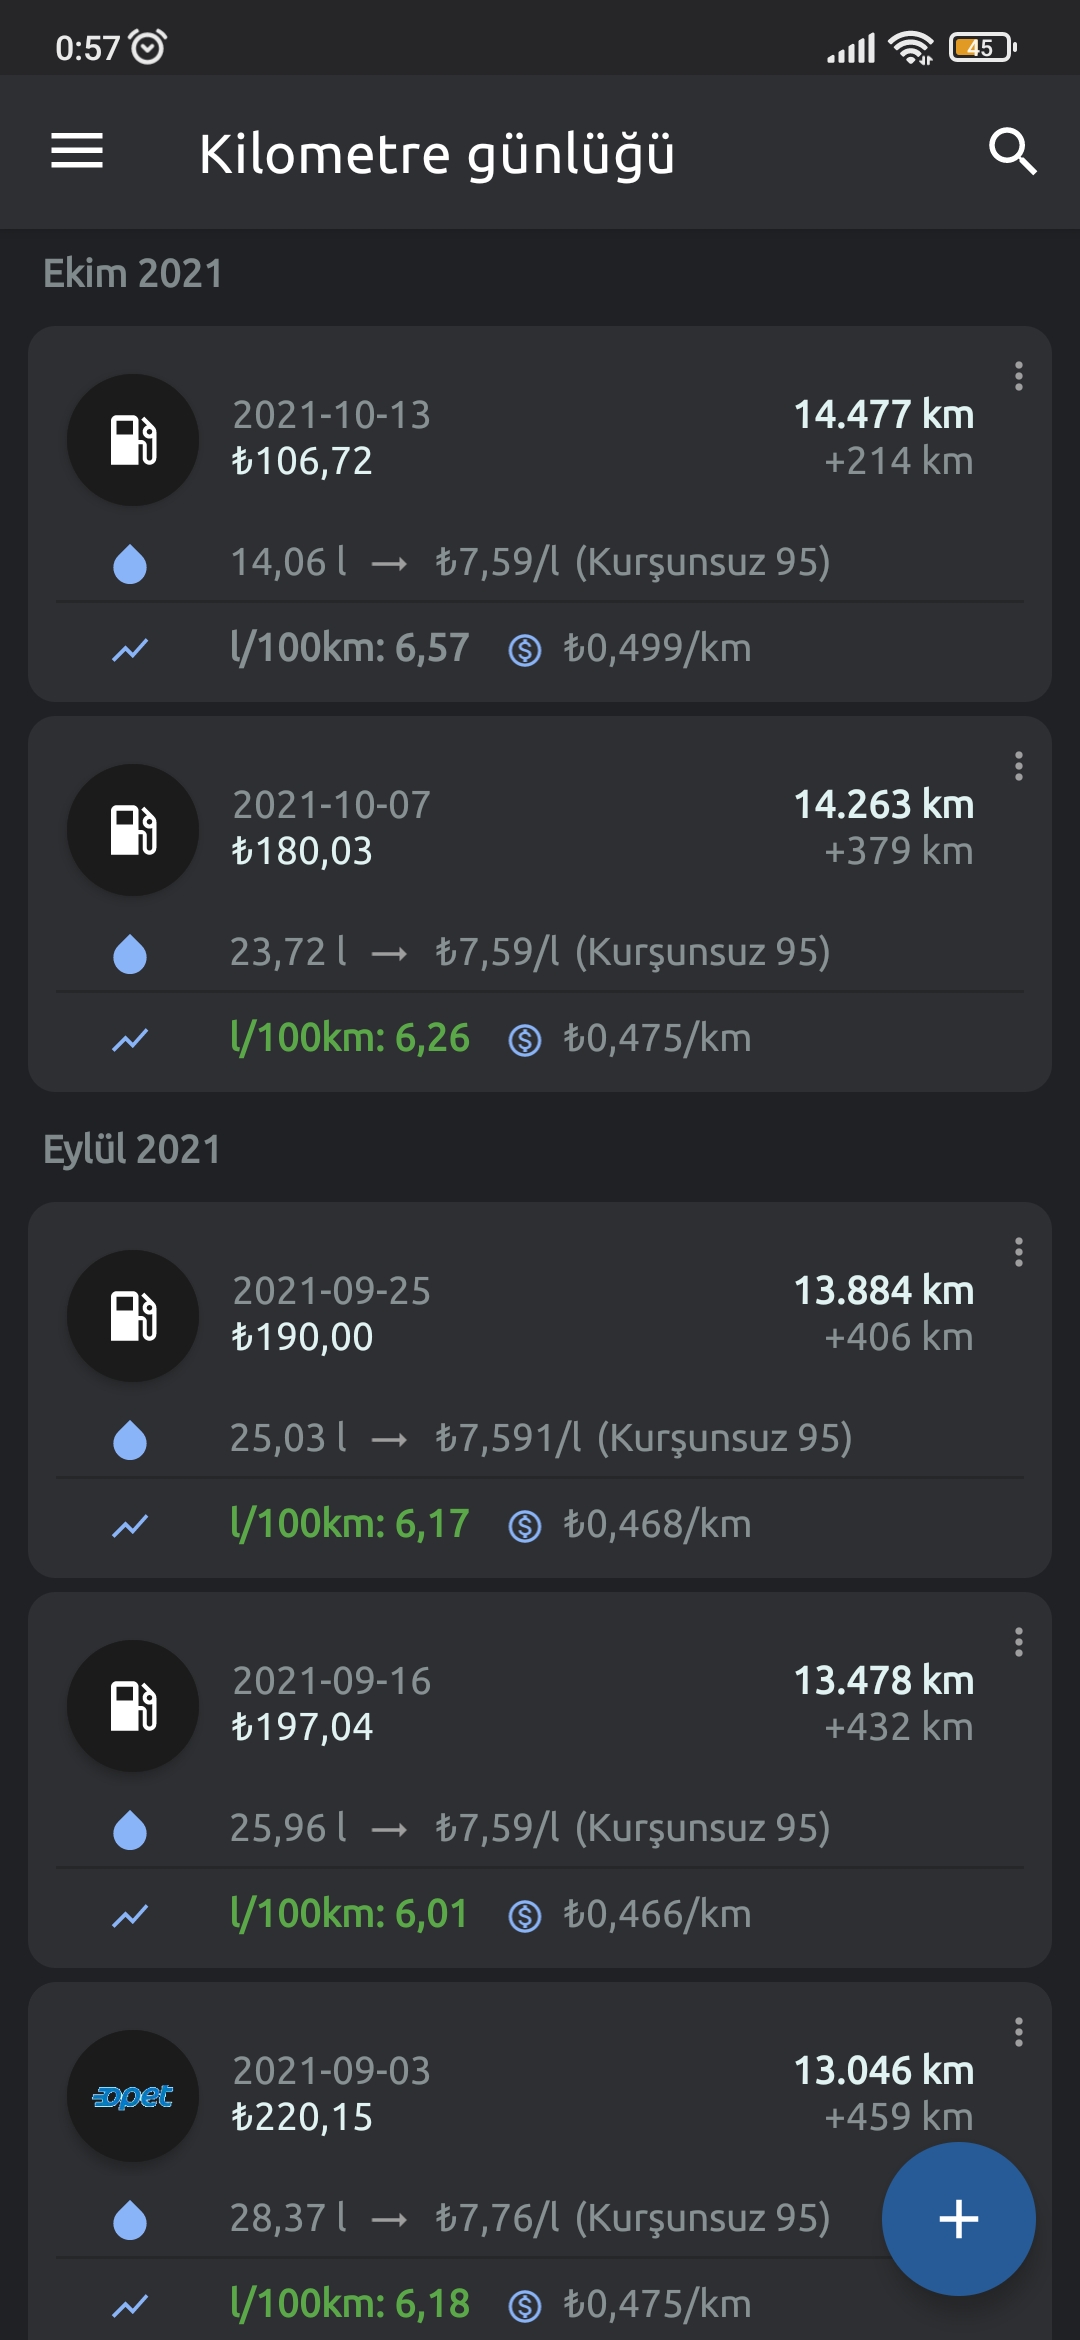This screenshot has width=1080, height=2340.
Task: Open the 14.263 km odometer entry
Action: pos(883,805)
